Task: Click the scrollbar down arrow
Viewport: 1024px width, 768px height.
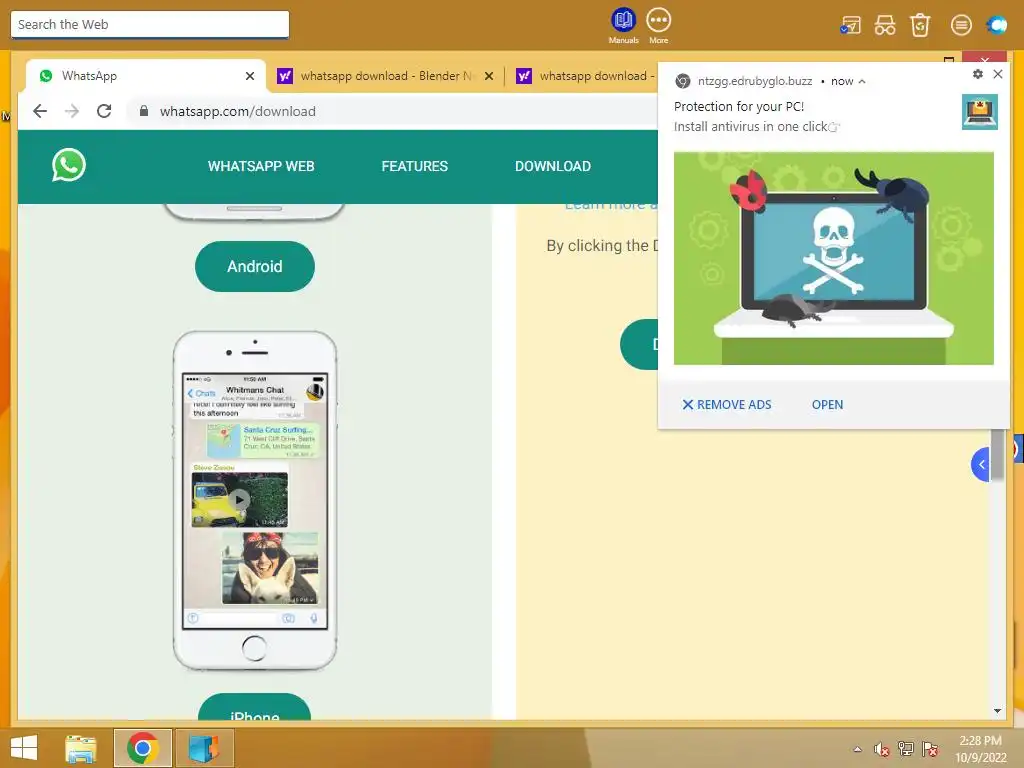Action: tap(997, 711)
